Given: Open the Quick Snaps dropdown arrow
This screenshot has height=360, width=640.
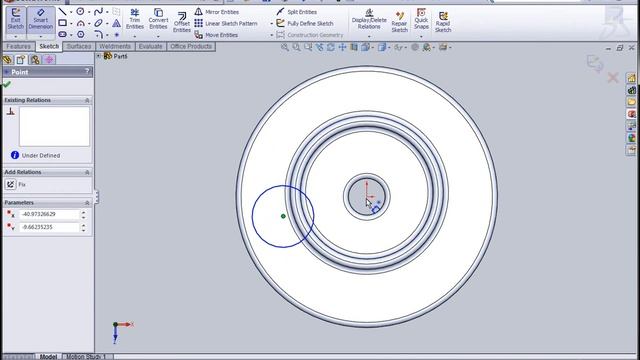Looking at the screenshot, I should click(421, 36).
